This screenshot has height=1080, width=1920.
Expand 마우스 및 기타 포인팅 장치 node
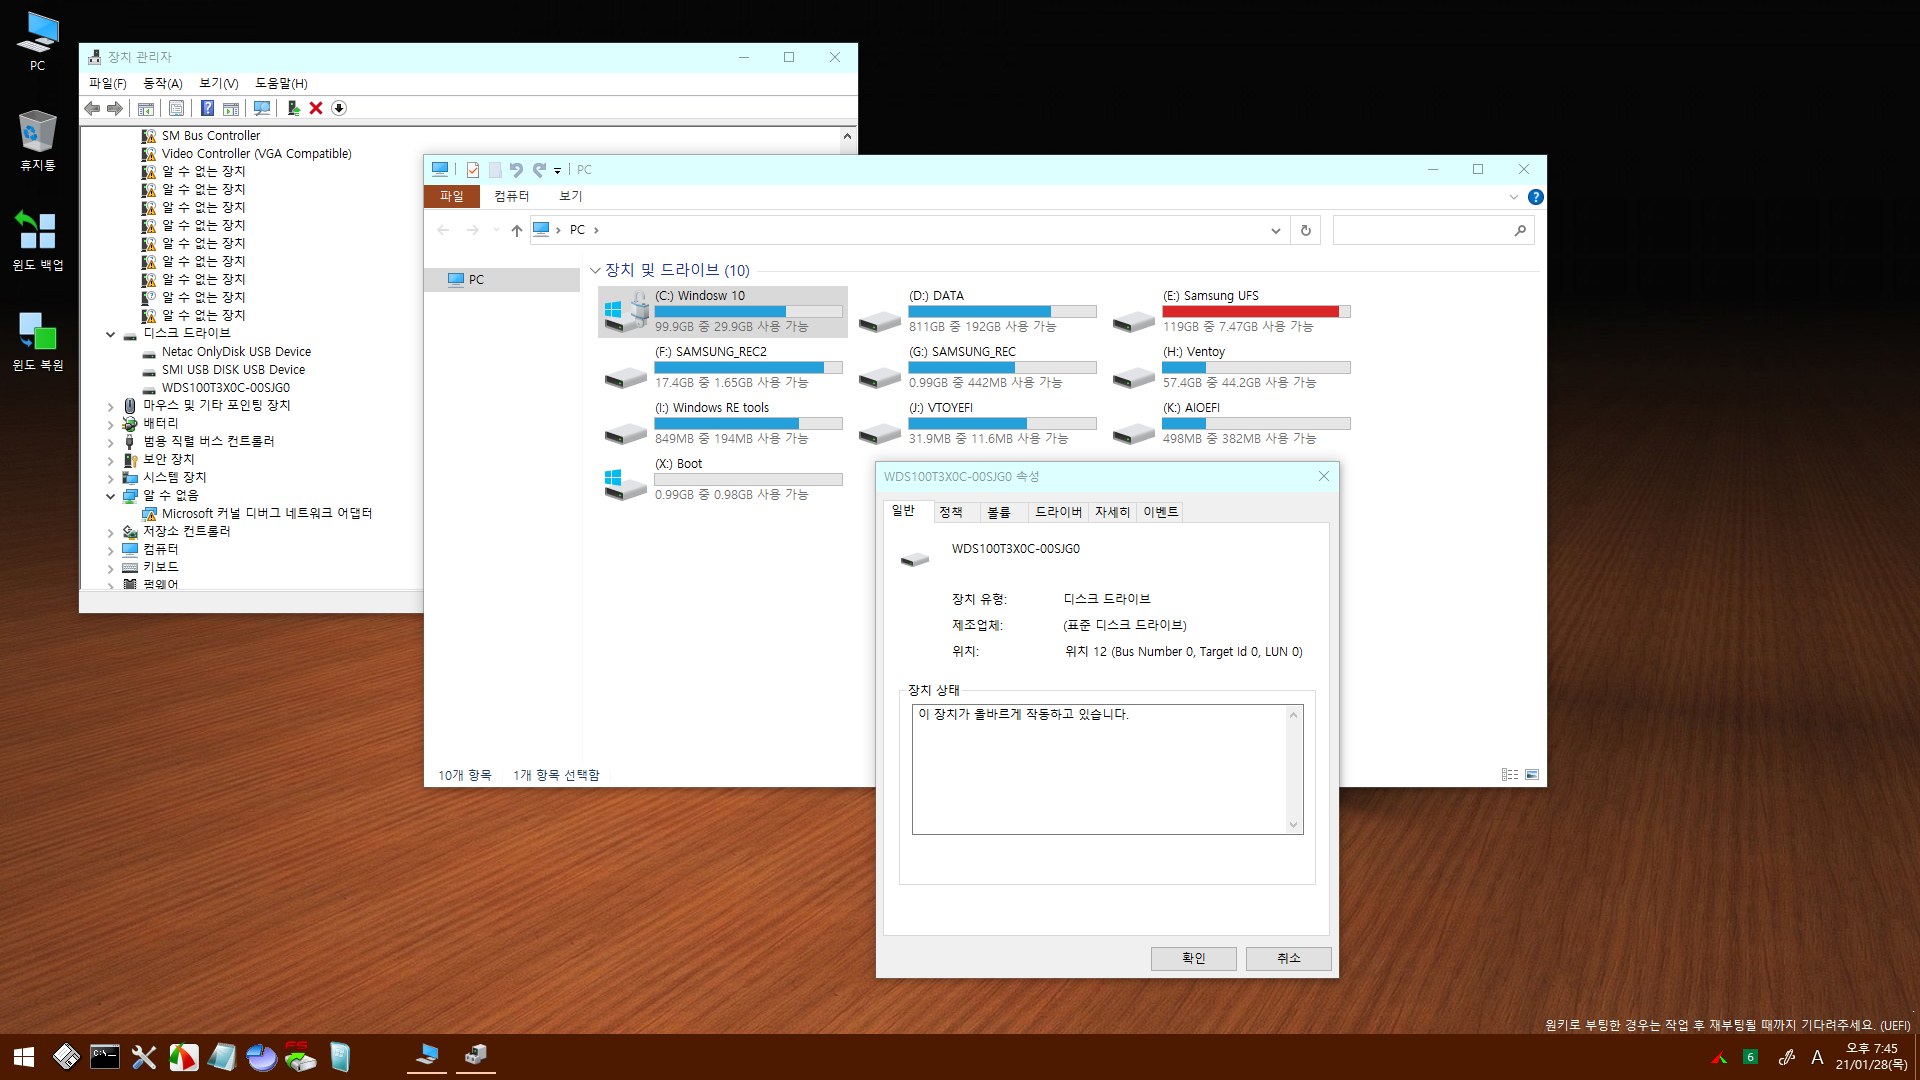click(x=110, y=407)
